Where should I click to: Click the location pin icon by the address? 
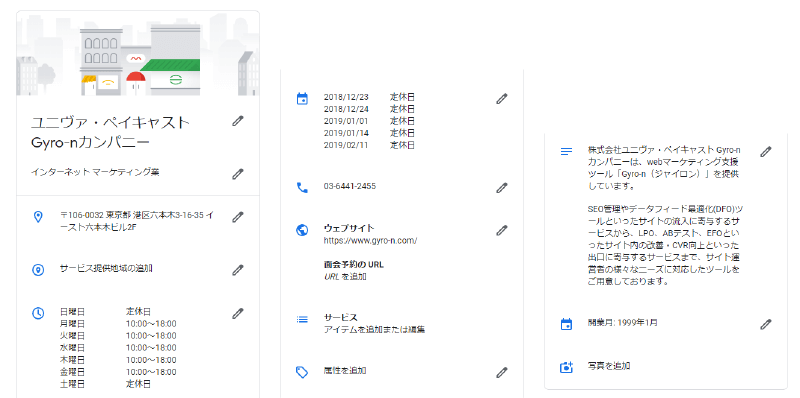pyautogui.click(x=38, y=217)
